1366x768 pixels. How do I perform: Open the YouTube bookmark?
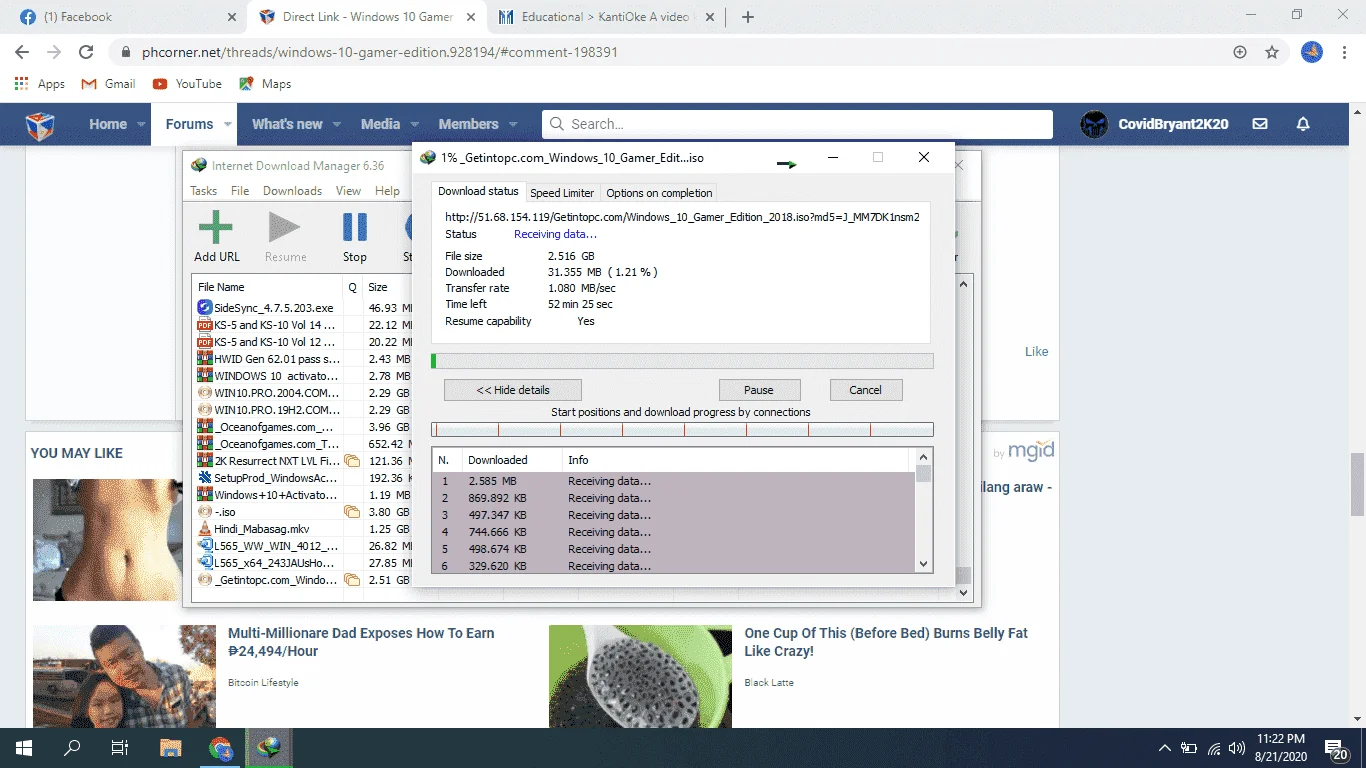click(x=187, y=84)
